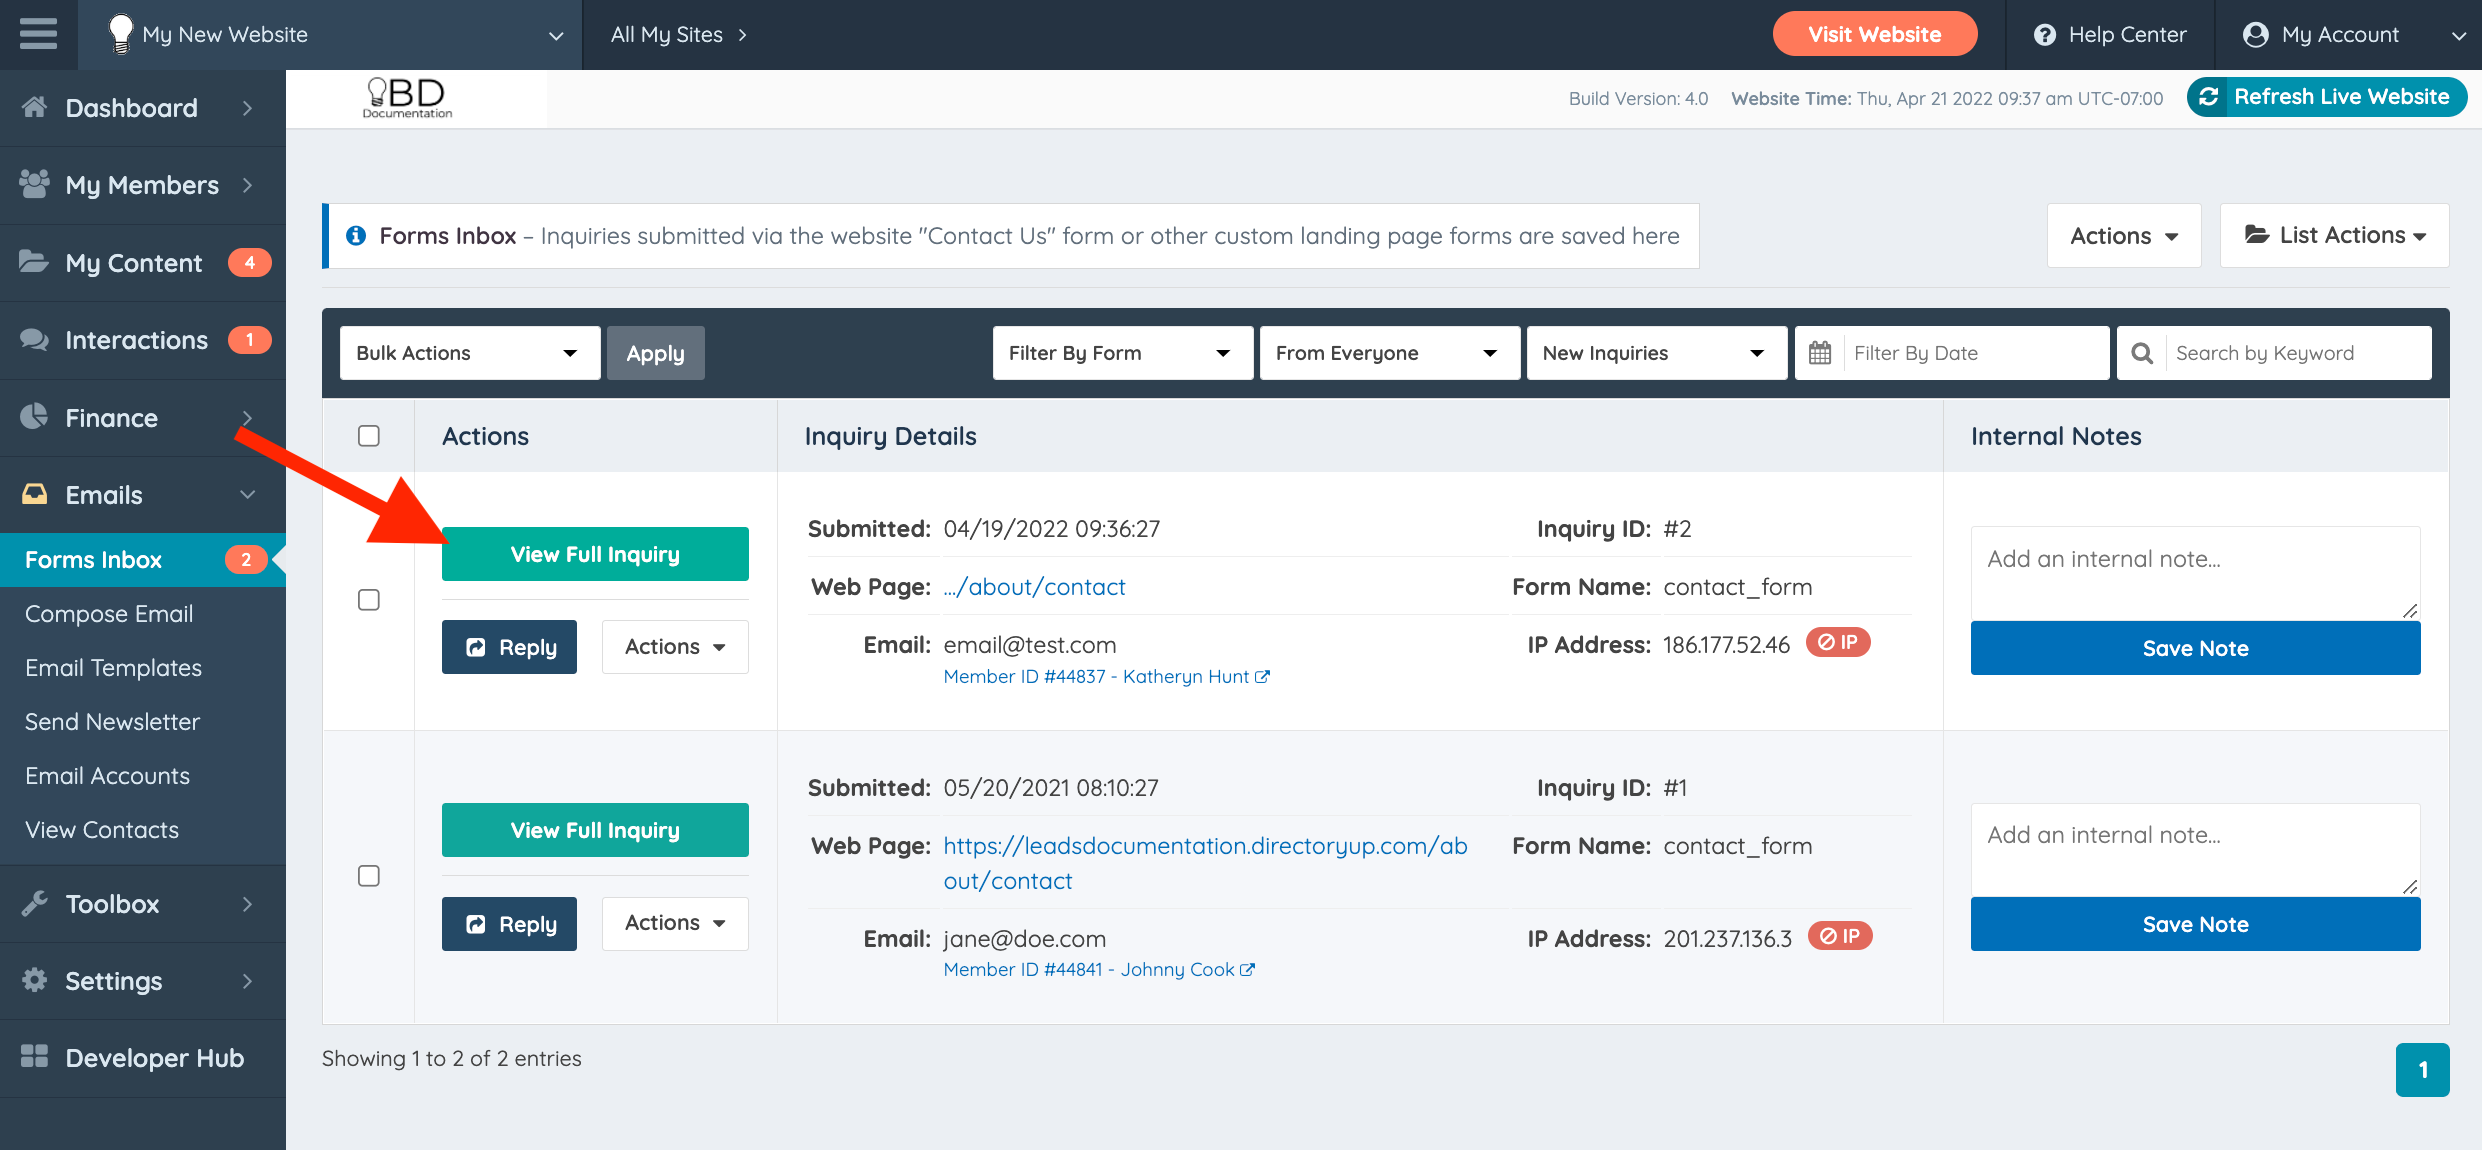Click the BD Documentation logo

click(x=407, y=98)
